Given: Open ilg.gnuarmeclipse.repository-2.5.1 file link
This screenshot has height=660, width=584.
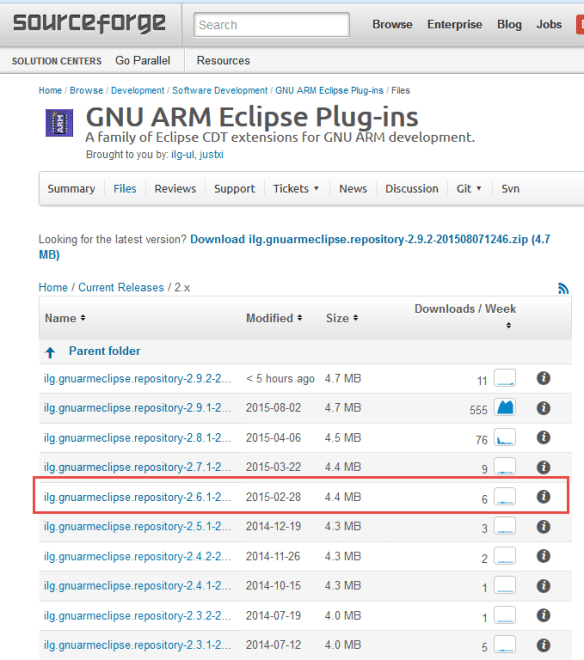Looking at the screenshot, I should click(138, 527).
